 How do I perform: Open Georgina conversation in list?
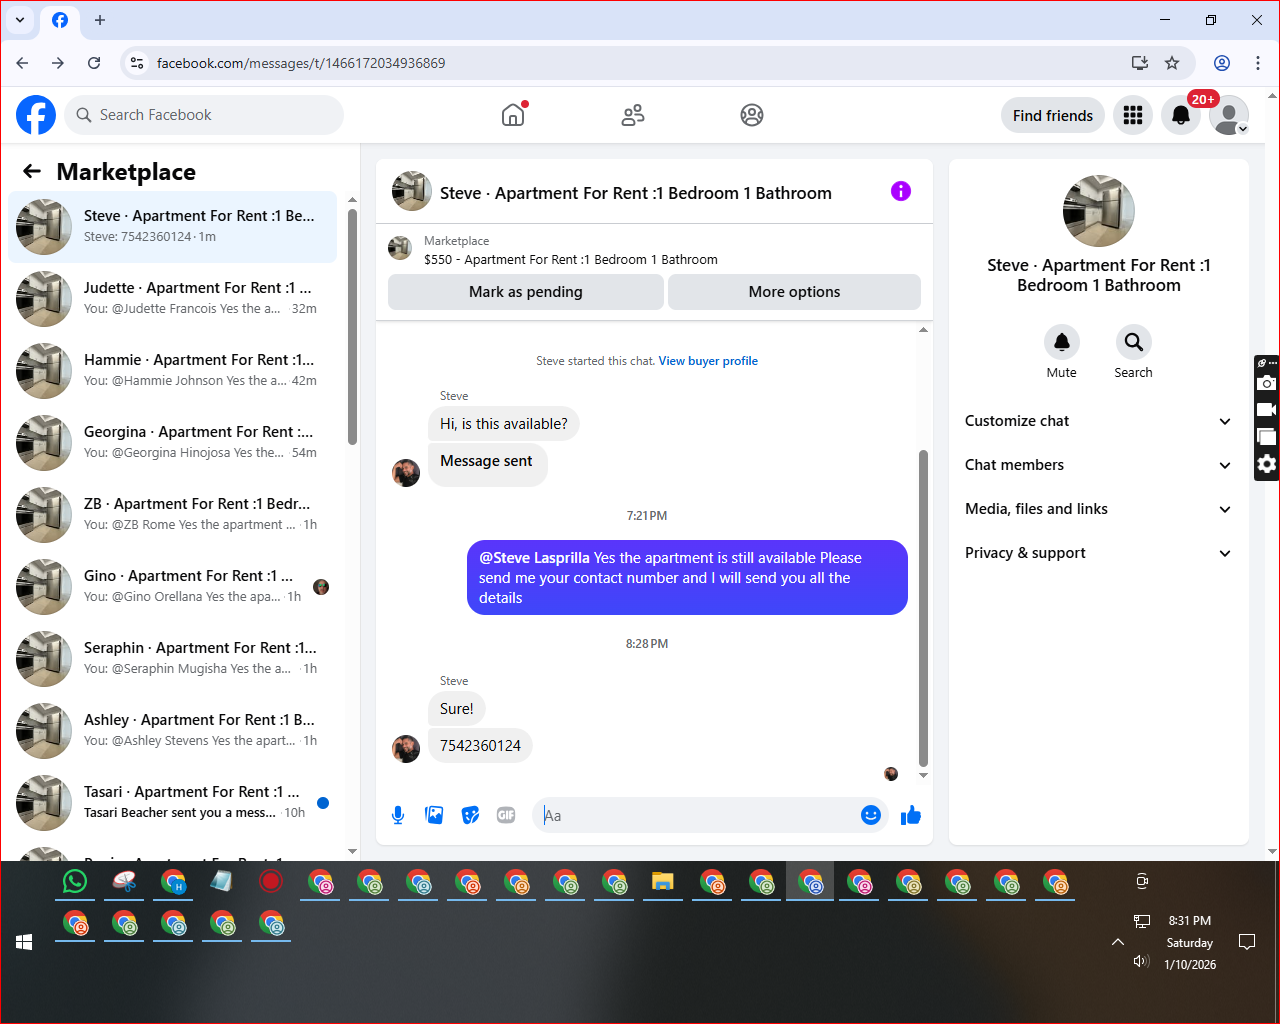[172, 443]
